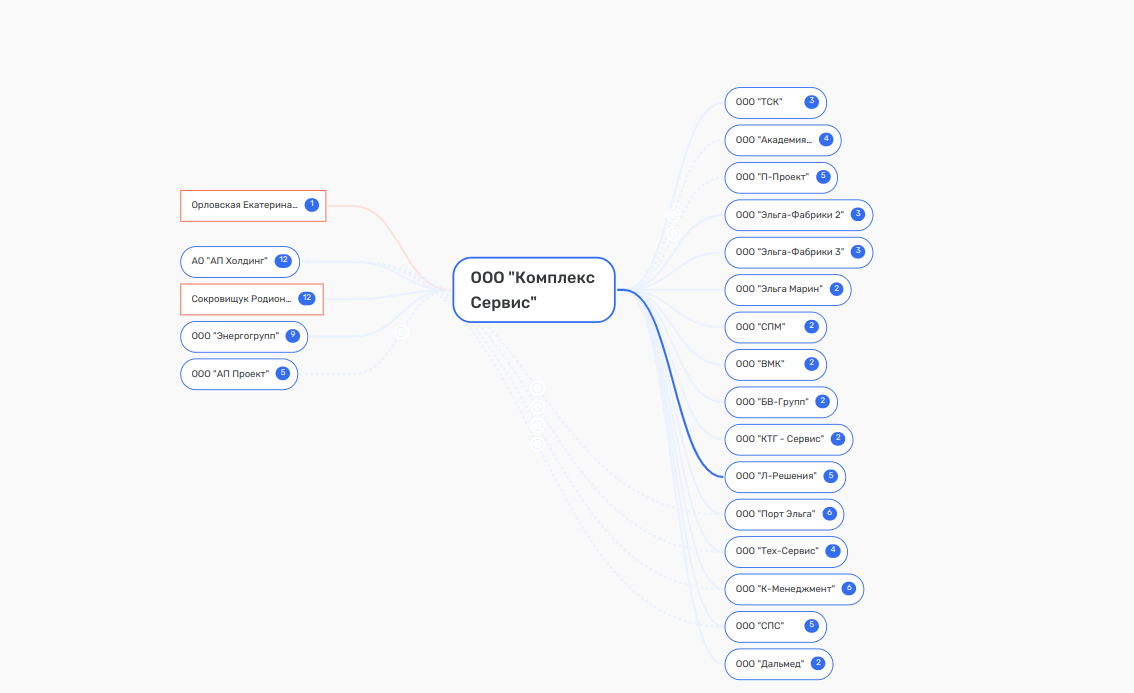Viewport: 1134px width, 693px height.
Task: Click badge 4 on ООО "Тех-Сервис"
Action: click(x=833, y=551)
